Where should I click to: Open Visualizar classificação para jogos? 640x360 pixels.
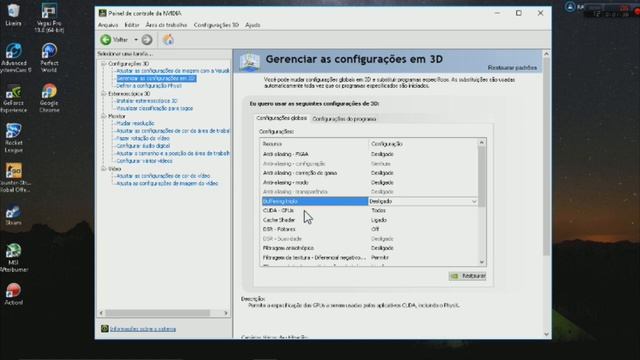click(155, 108)
